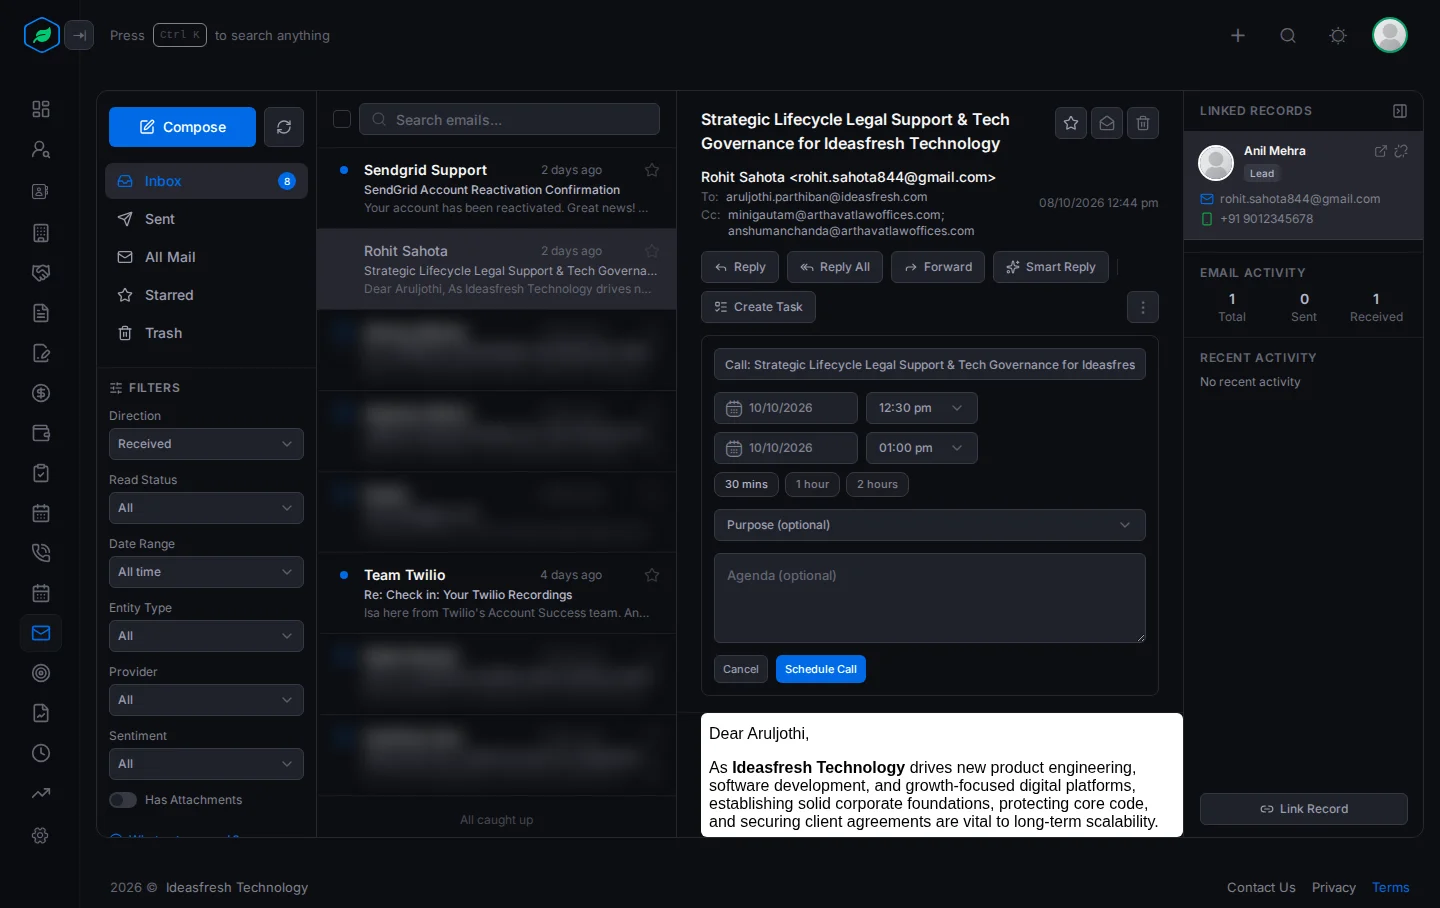
Task: Click the Link Record button
Action: (x=1304, y=809)
